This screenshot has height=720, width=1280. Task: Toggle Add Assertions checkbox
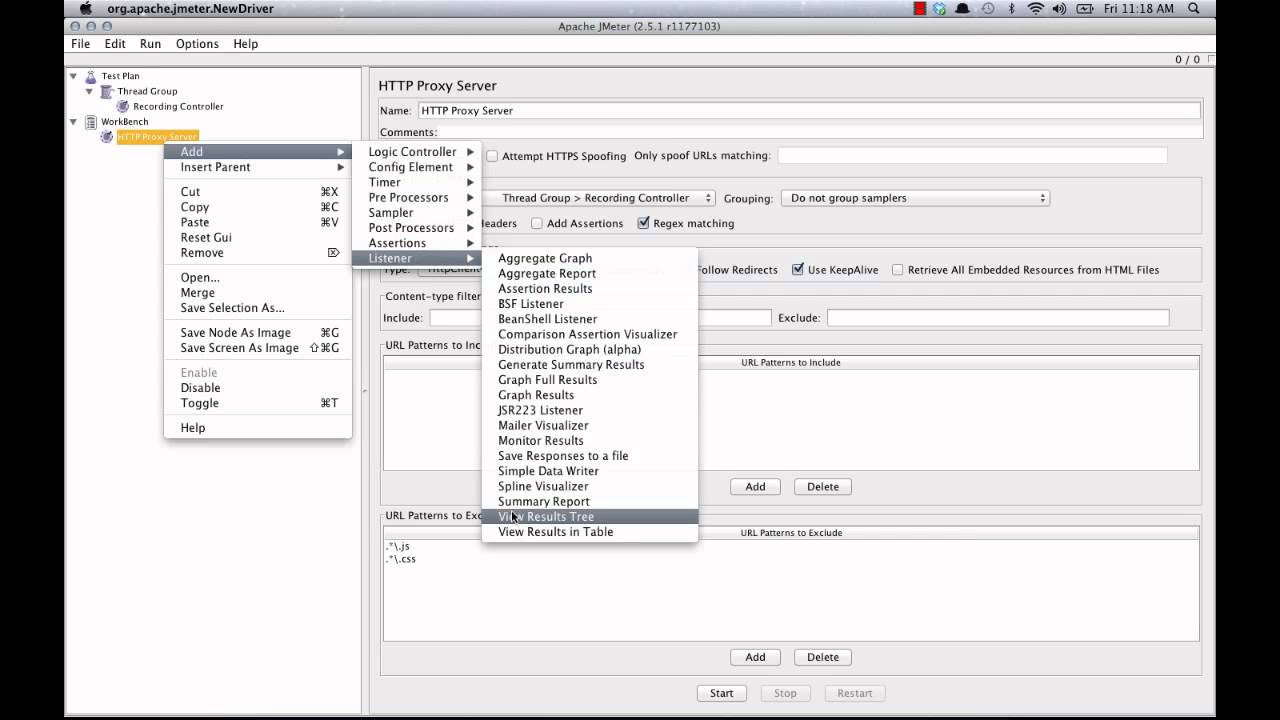537,224
